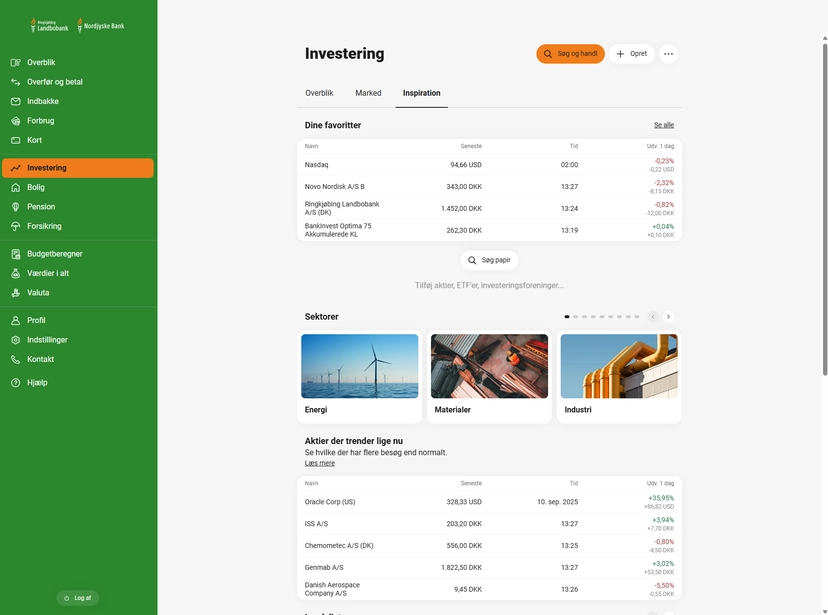Viewport: 828px width, 615px height.
Task: Open the Industri sector card
Action: (x=619, y=377)
